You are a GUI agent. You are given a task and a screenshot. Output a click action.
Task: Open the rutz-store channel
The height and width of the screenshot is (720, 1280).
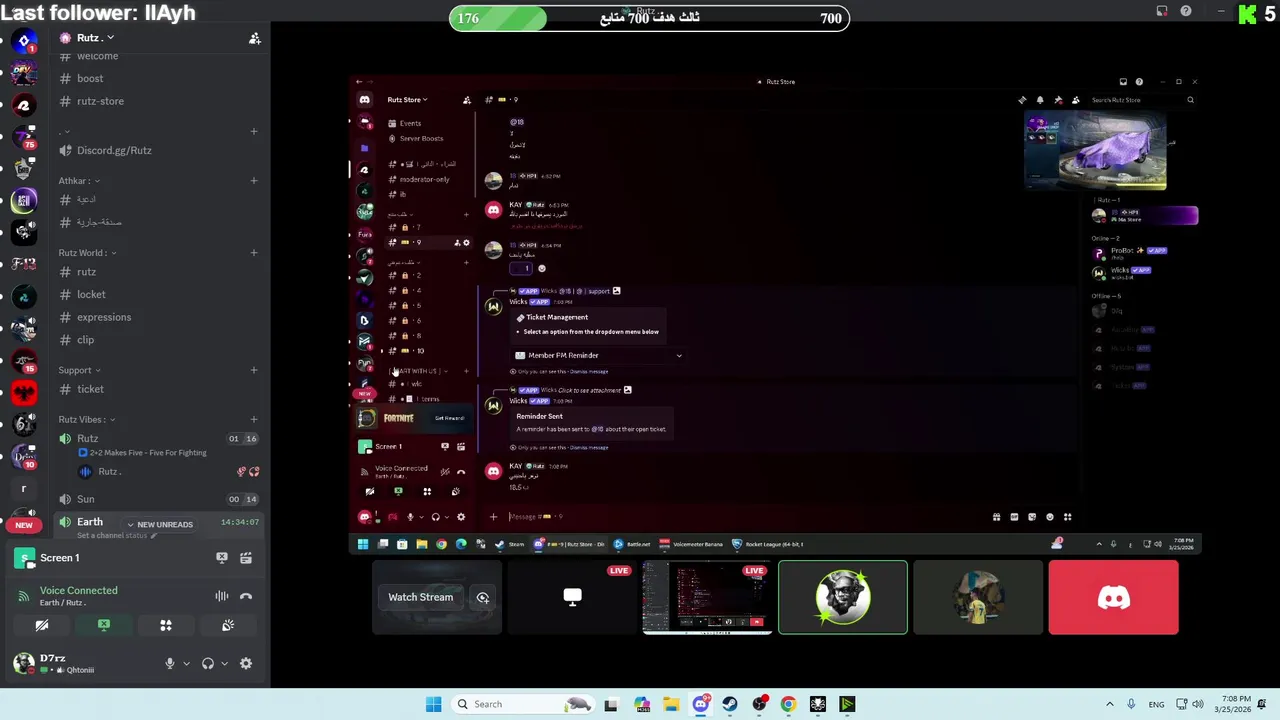pyautogui.click(x=100, y=101)
